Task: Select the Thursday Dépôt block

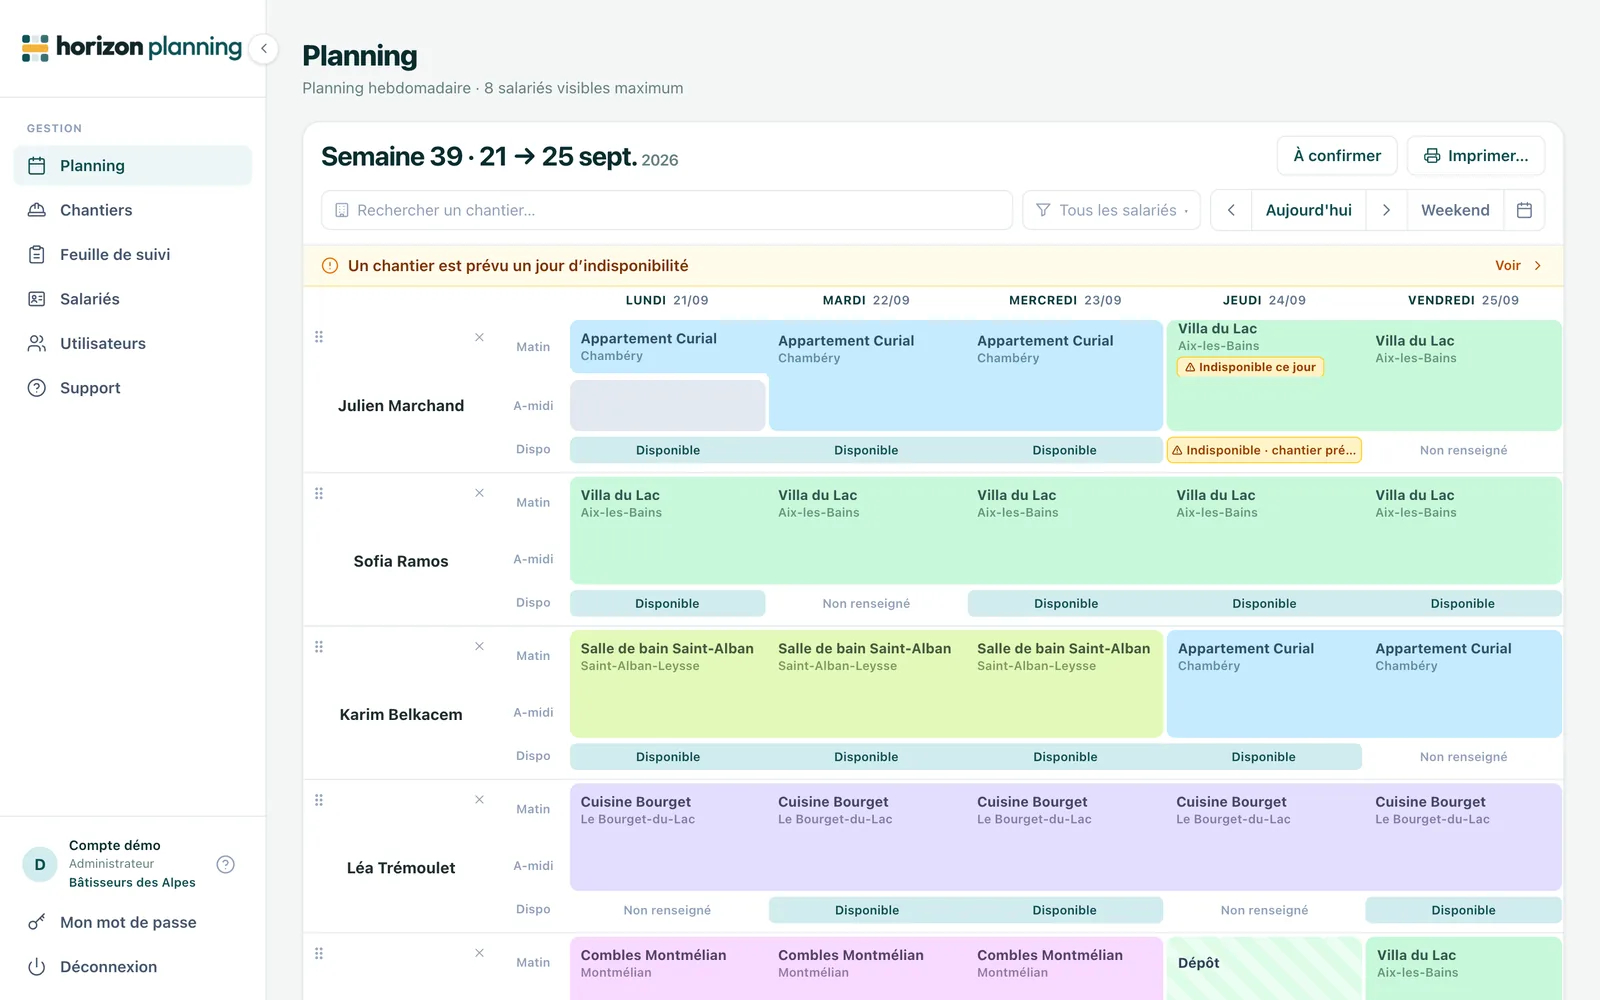Action: coord(1264,968)
